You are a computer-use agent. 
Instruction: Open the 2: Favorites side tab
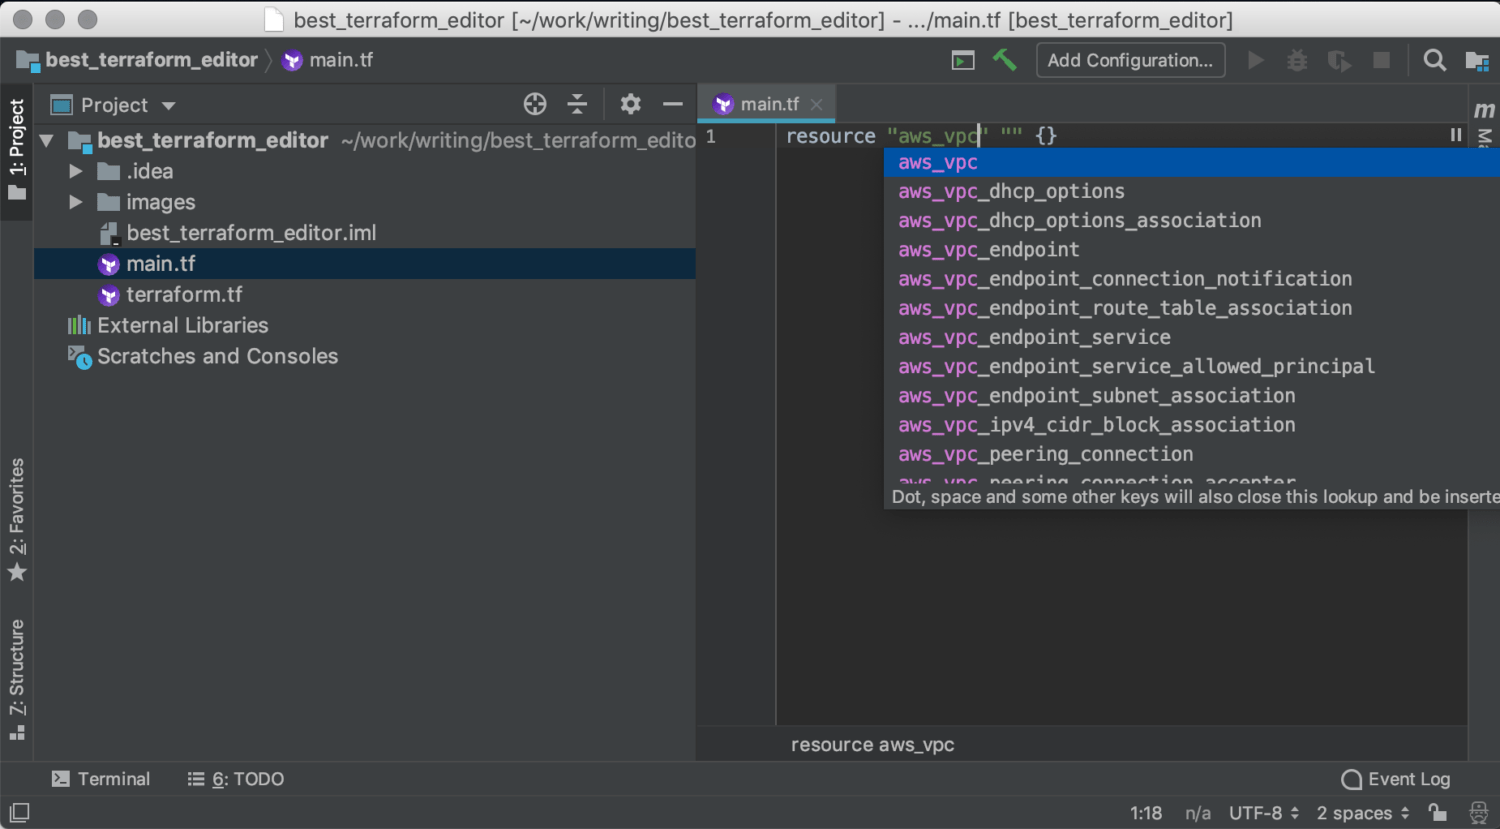click(x=17, y=519)
